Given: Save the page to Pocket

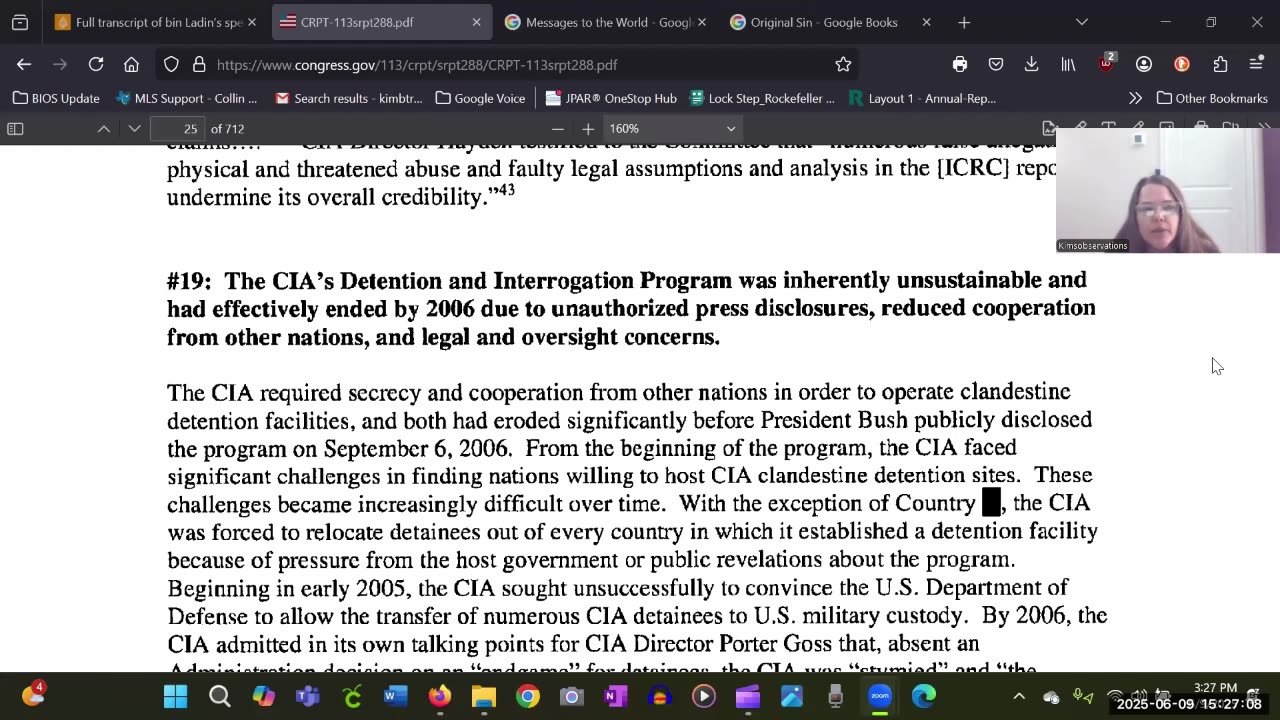Looking at the screenshot, I should click(996, 64).
